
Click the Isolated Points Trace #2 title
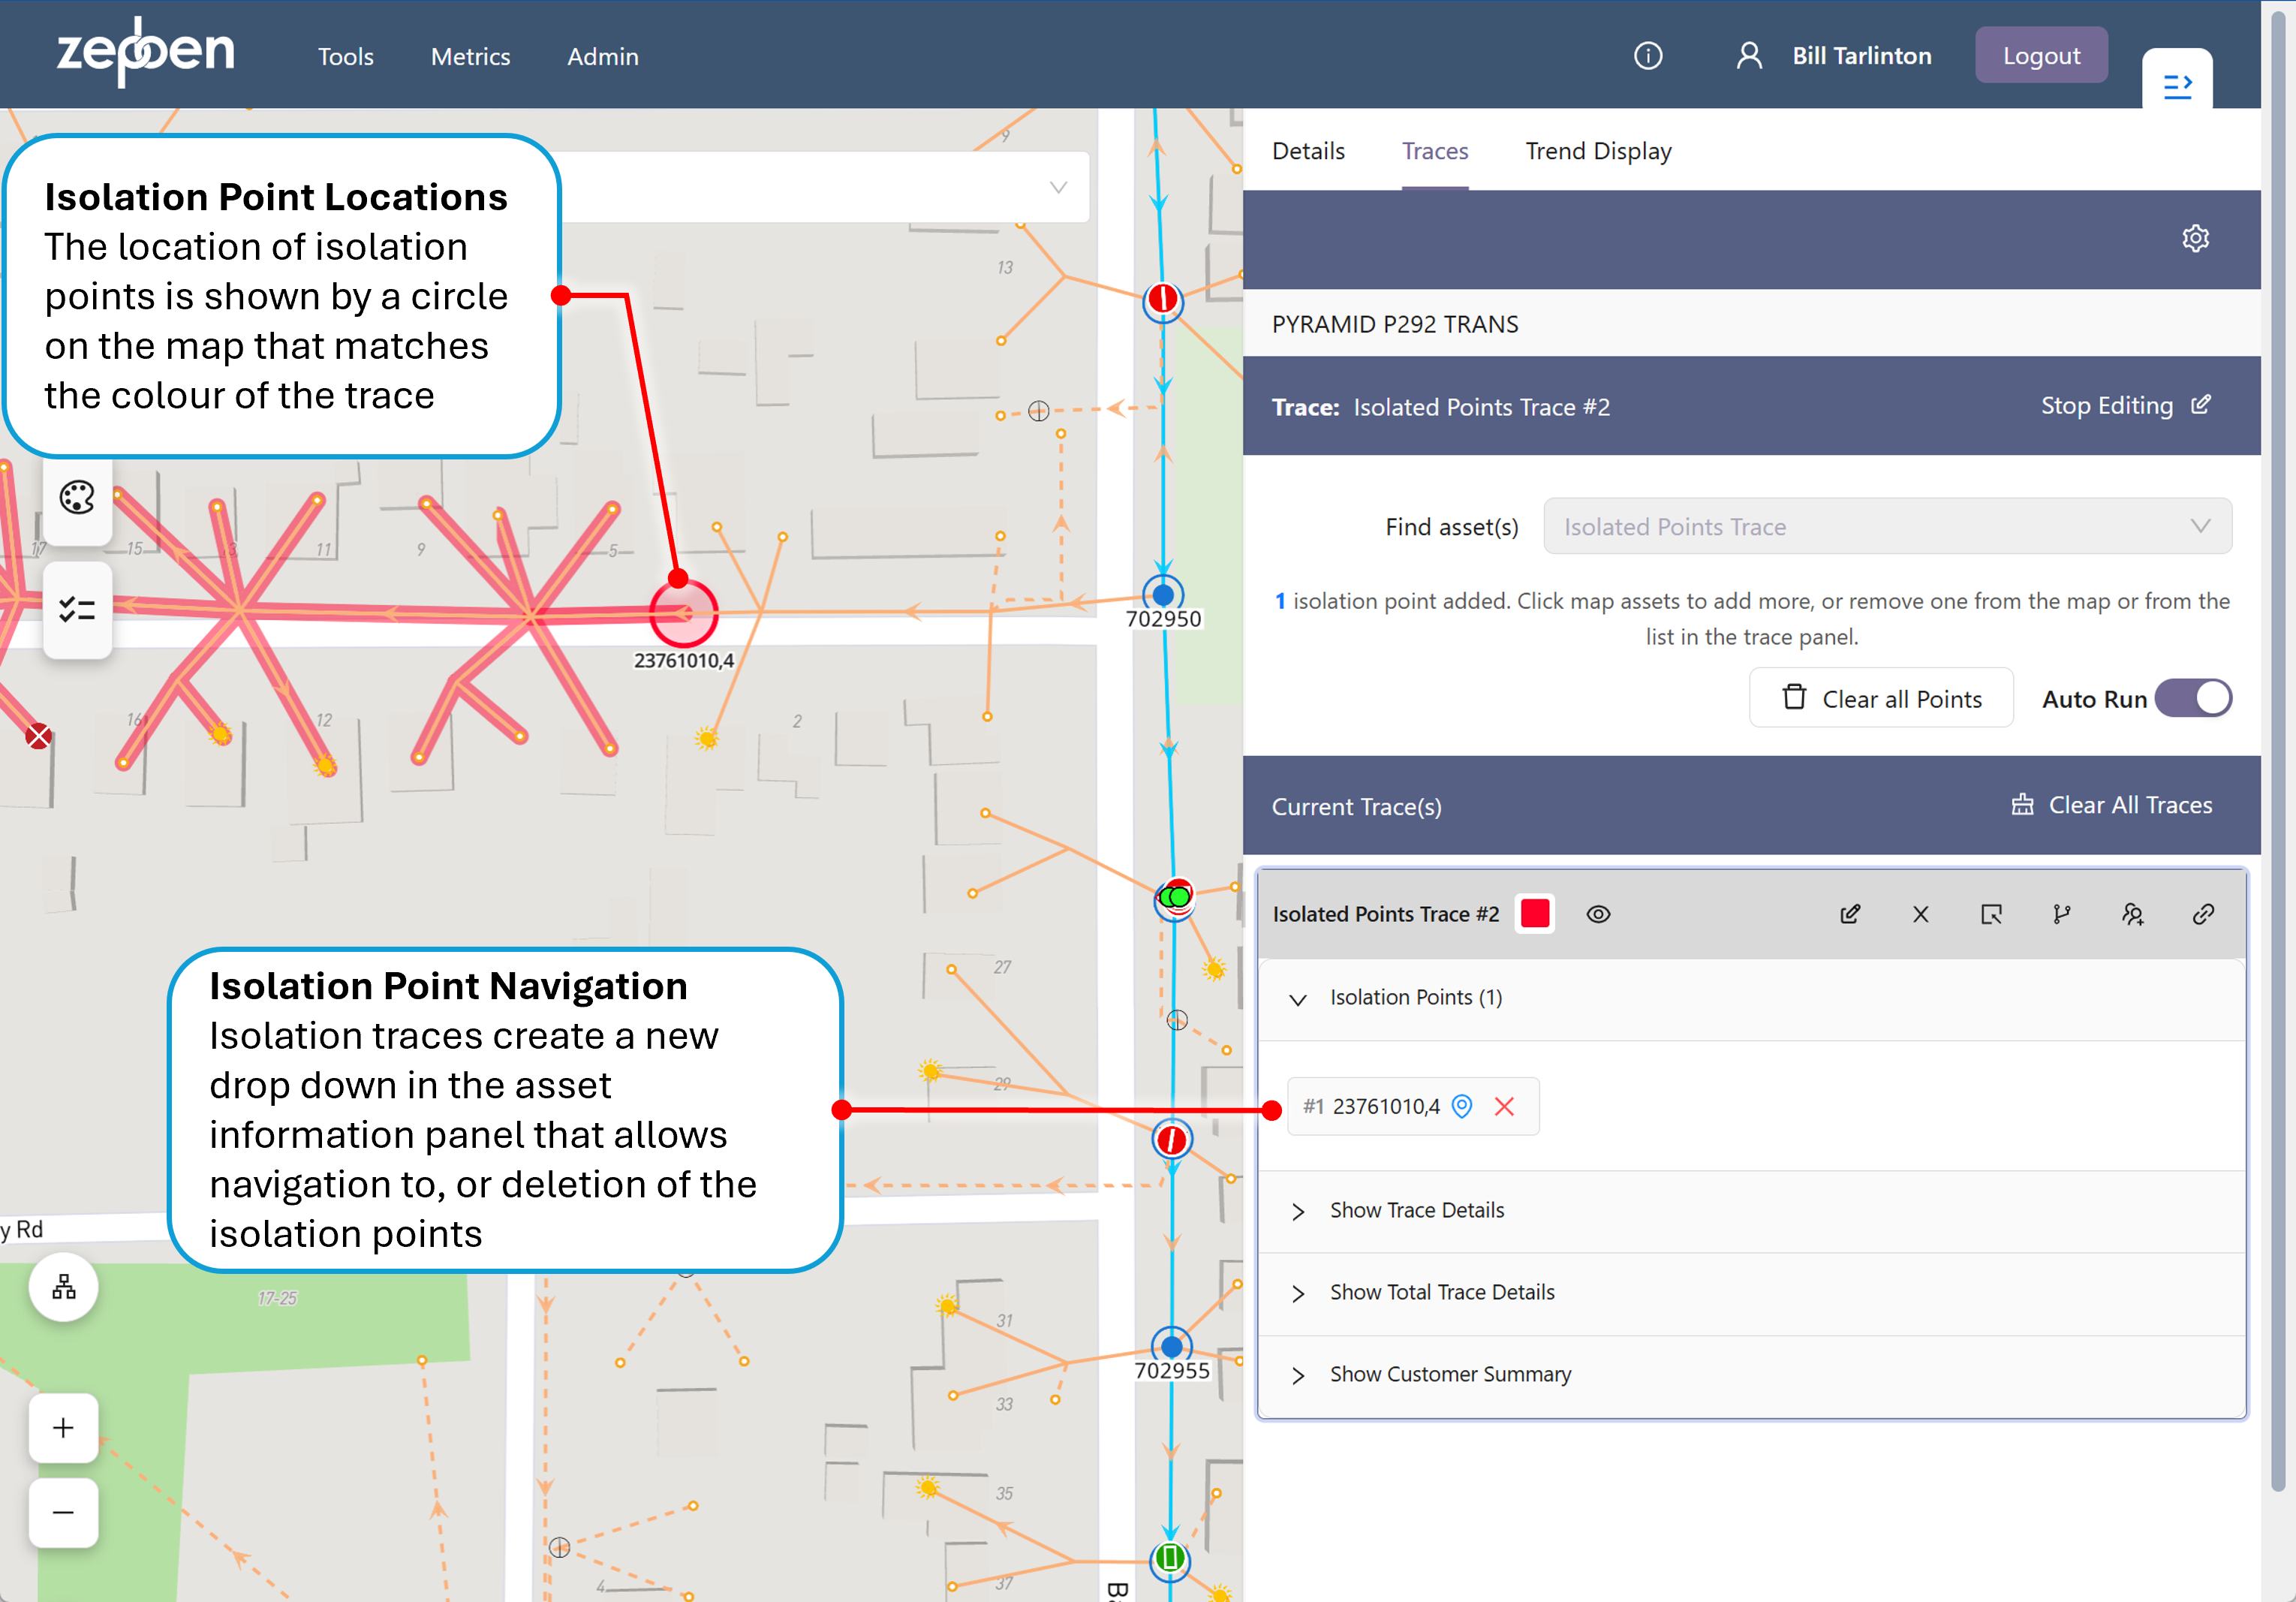pos(1385,914)
